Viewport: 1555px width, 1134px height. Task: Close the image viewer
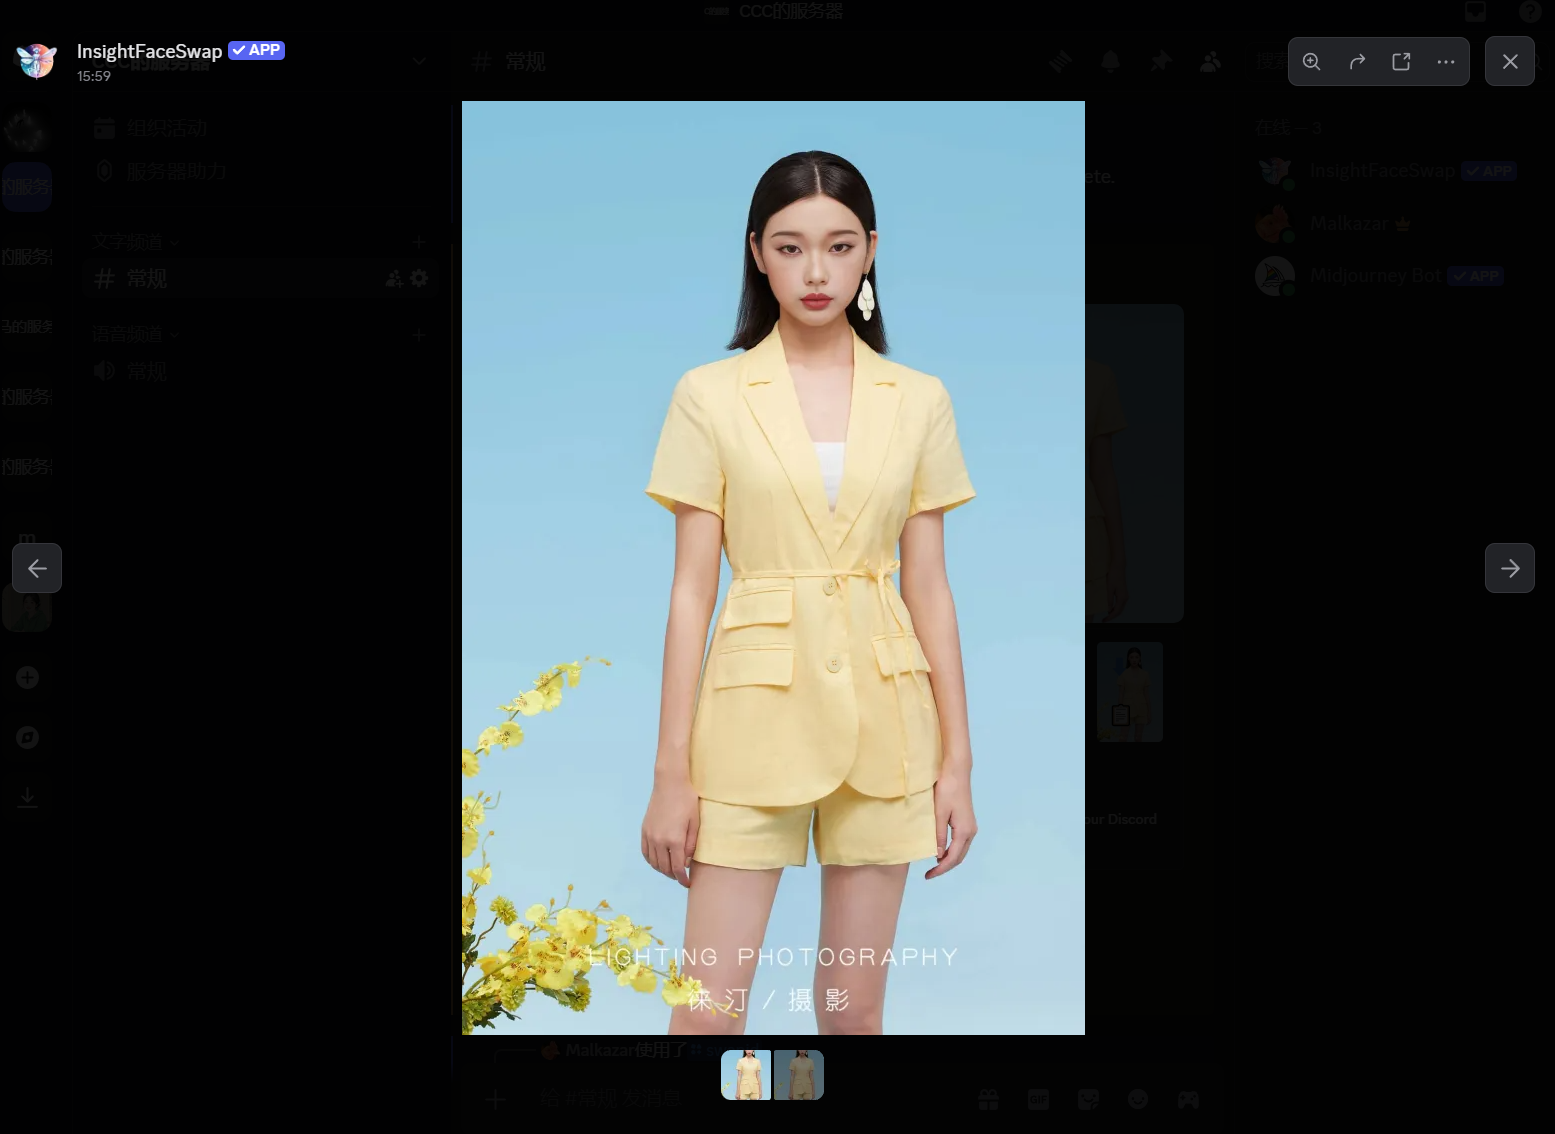coord(1510,61)
